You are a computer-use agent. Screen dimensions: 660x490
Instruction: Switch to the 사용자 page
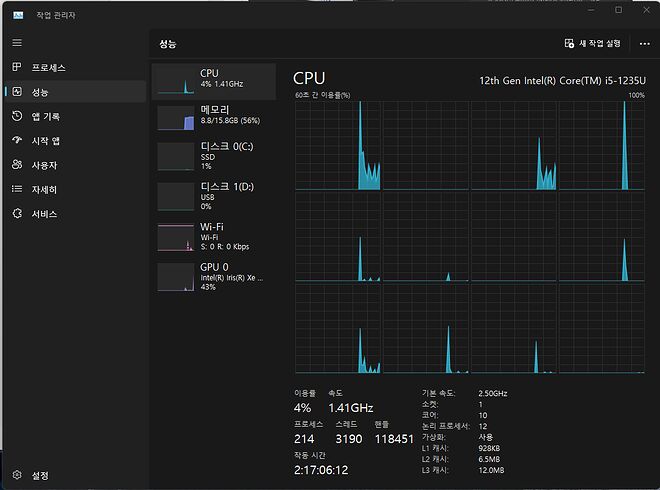[x=76, y=165]
